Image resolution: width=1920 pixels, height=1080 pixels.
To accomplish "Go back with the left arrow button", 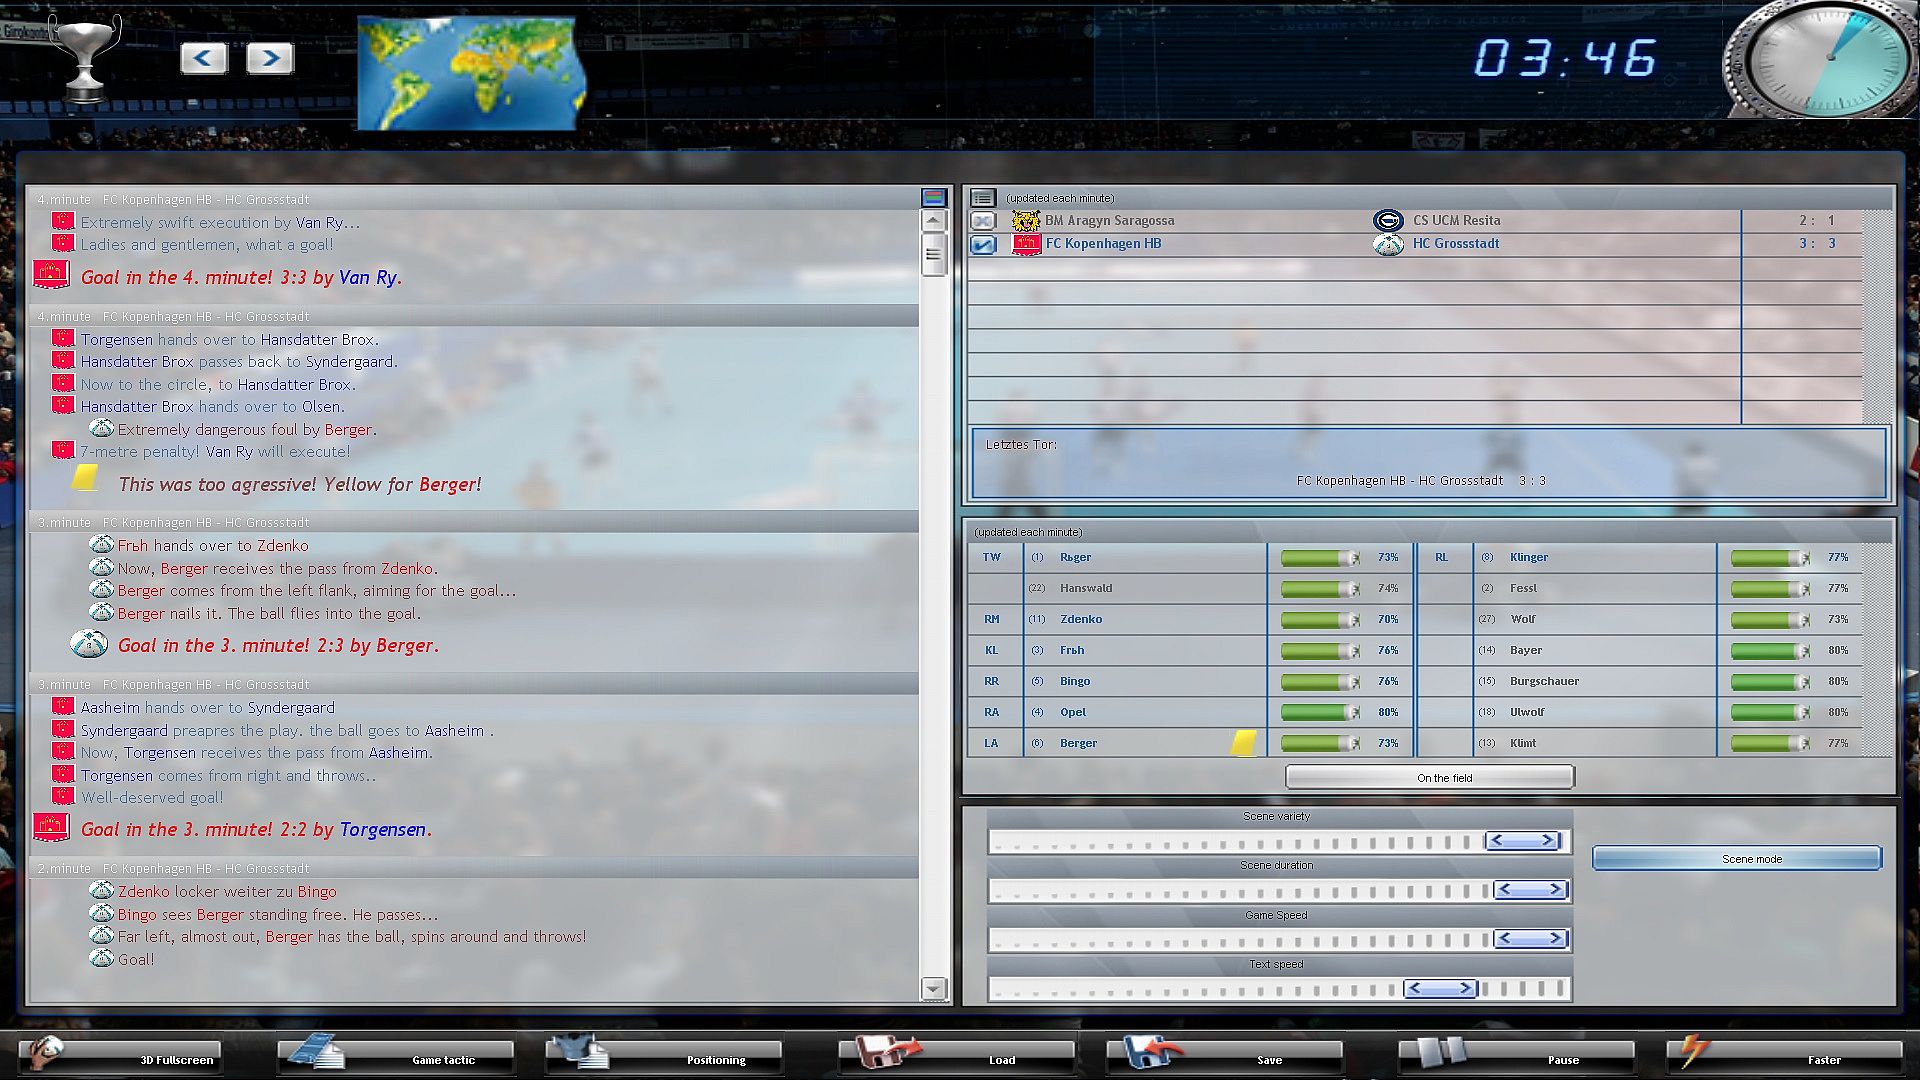I will tap(203, 58).
